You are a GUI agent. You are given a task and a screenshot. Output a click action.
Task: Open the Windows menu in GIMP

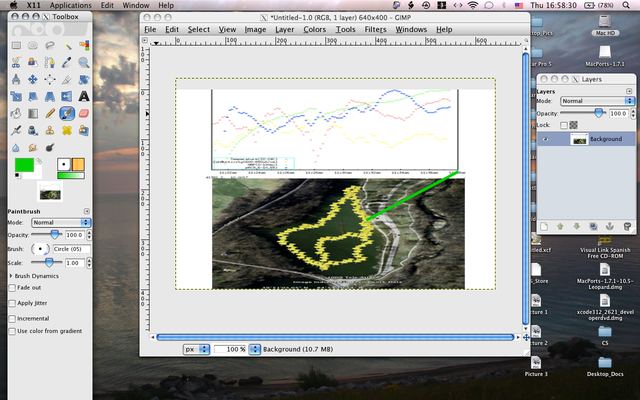coord(411,29)
